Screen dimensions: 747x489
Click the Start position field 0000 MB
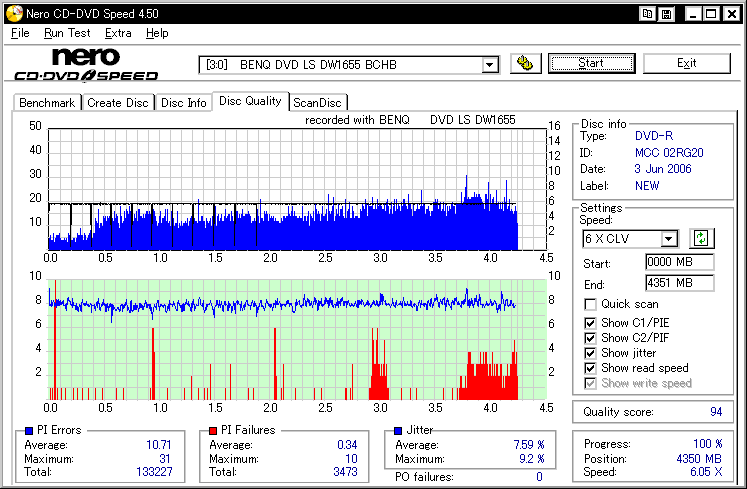pos(679,262)
